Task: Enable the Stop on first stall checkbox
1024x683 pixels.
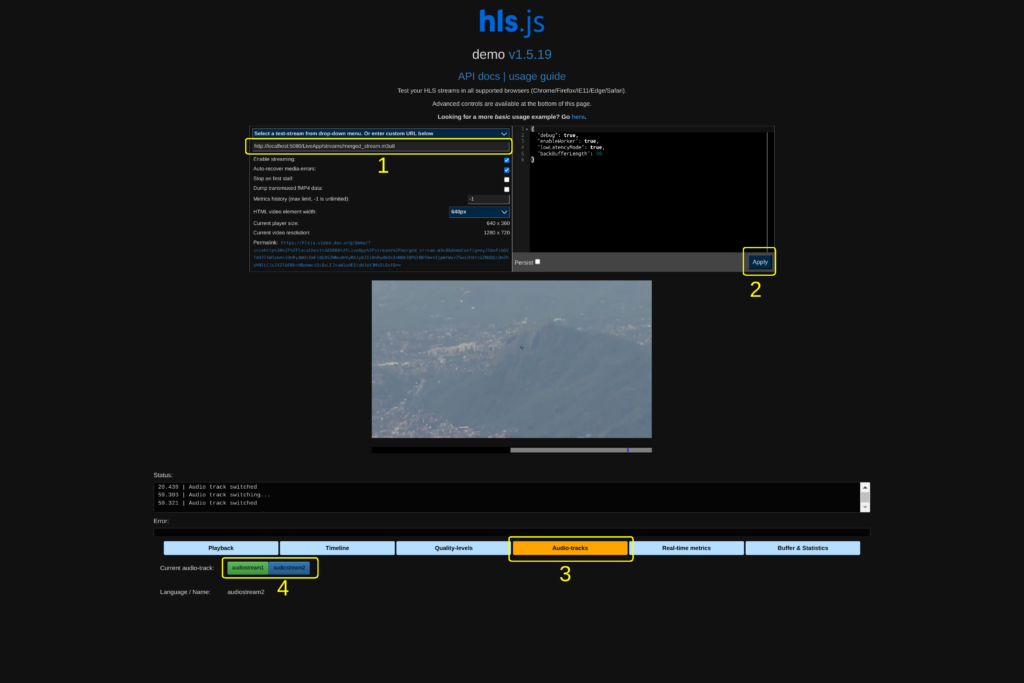Action: pos(507,180)
